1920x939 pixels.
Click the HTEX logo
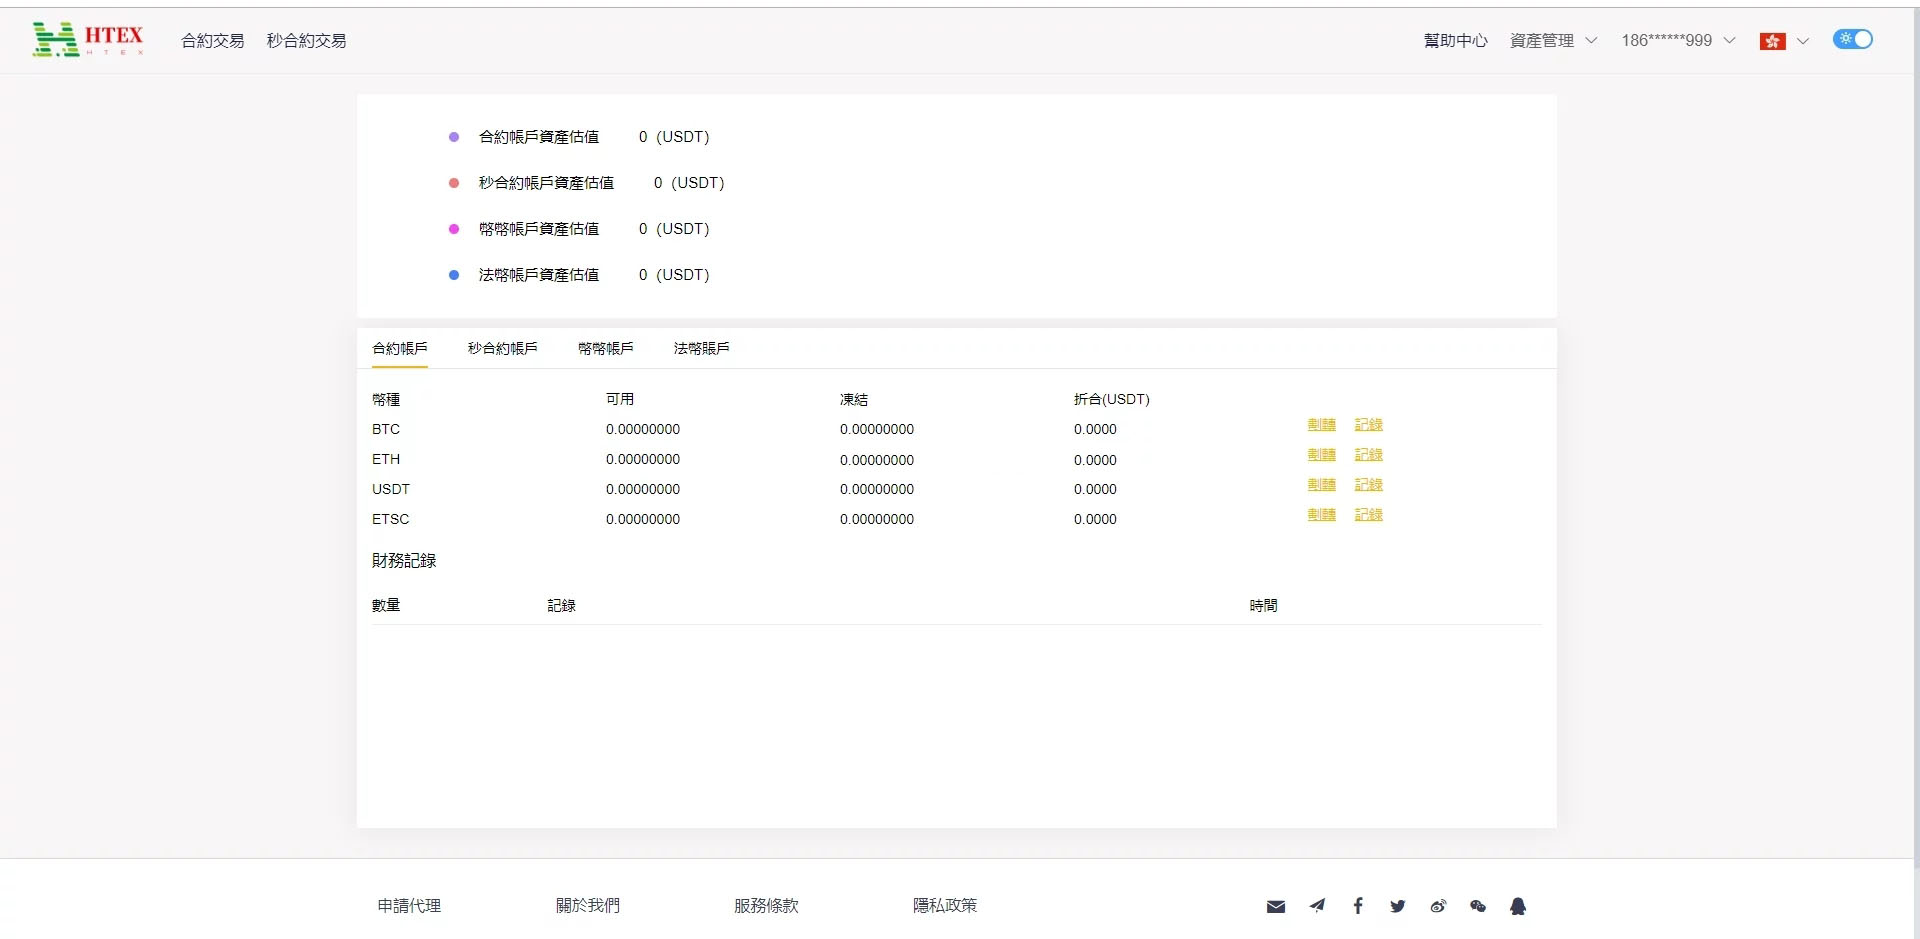point(88,40)
